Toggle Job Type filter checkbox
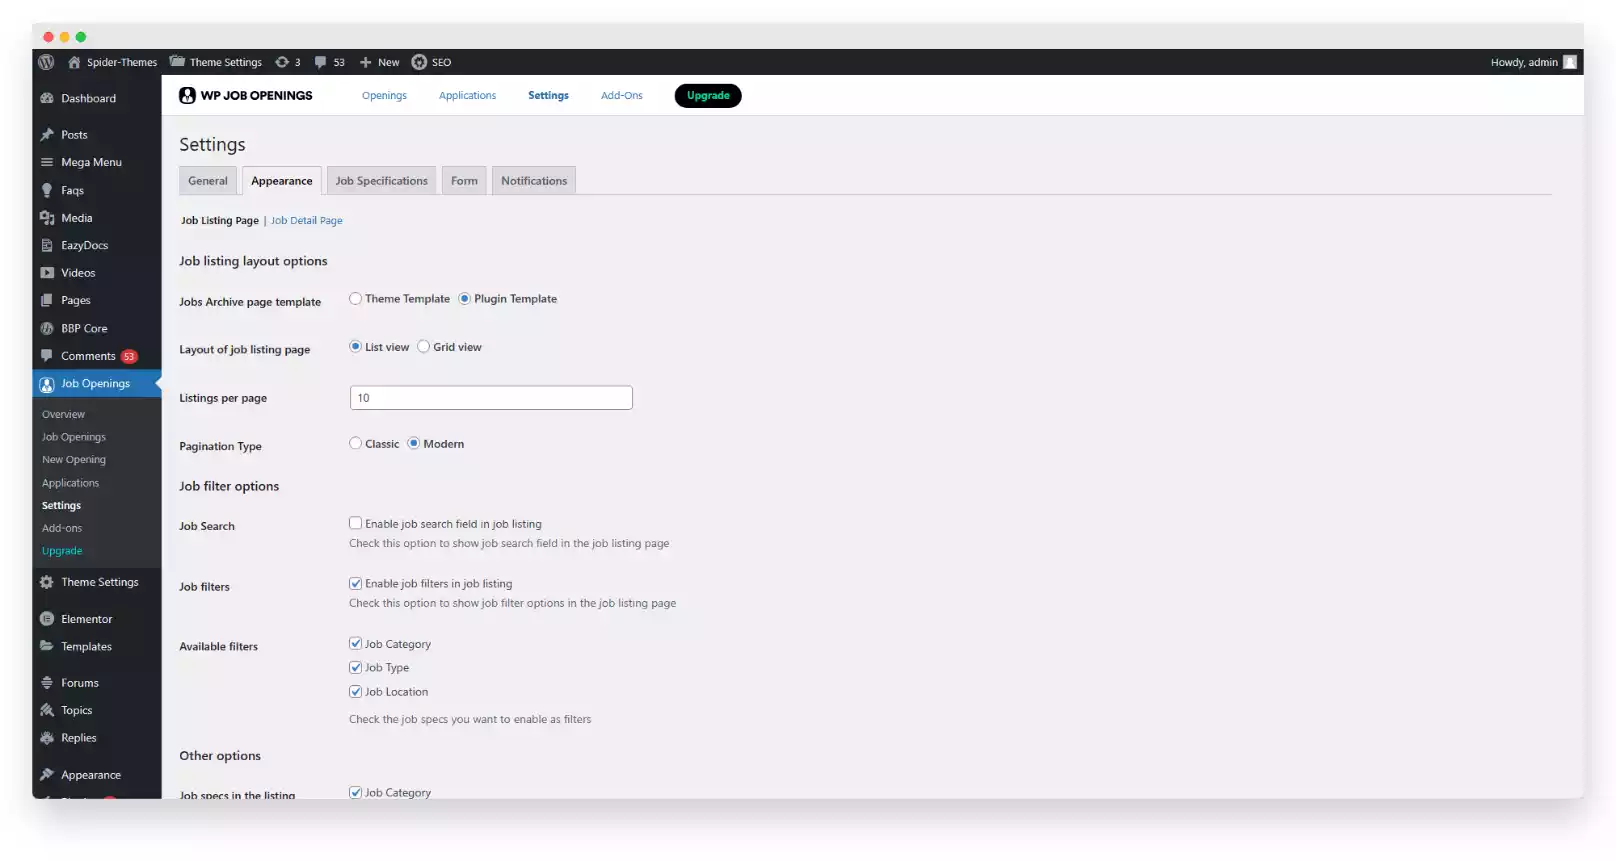Viewport: 1616px width, 861px height. point(355,667)
